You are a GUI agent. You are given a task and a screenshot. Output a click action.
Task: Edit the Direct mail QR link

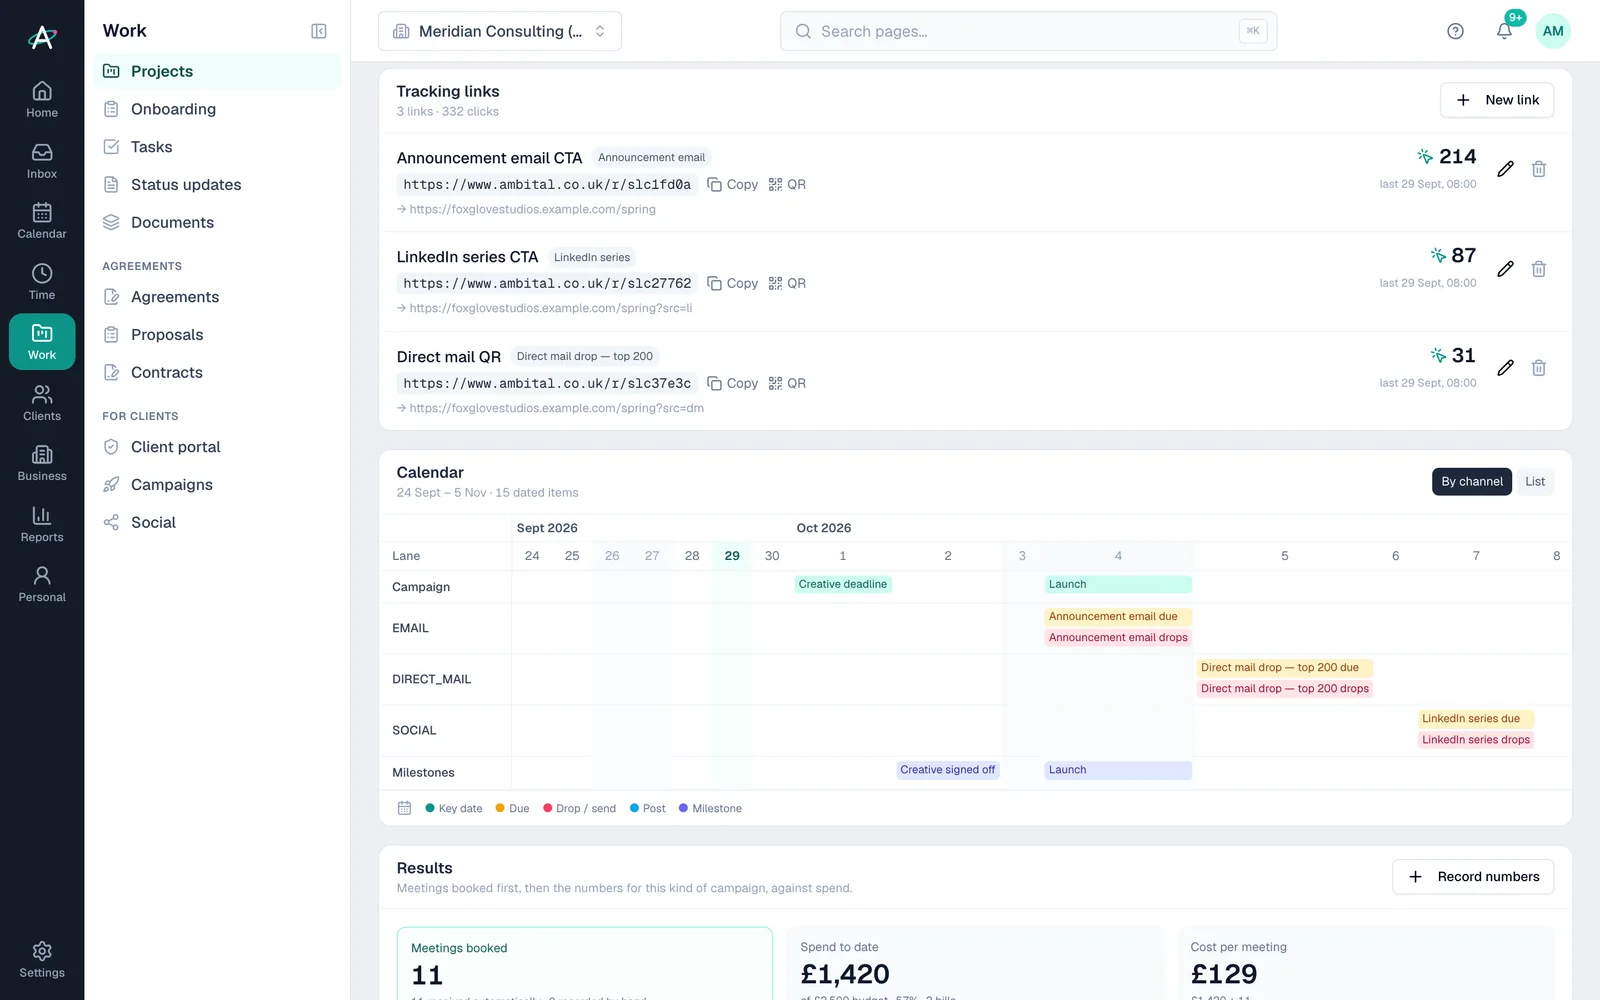pos(1505,368)
